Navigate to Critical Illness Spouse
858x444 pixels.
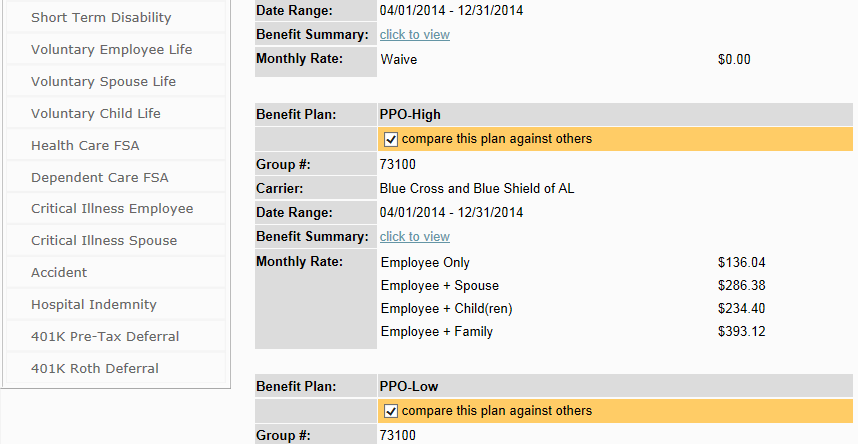(104, 241)
